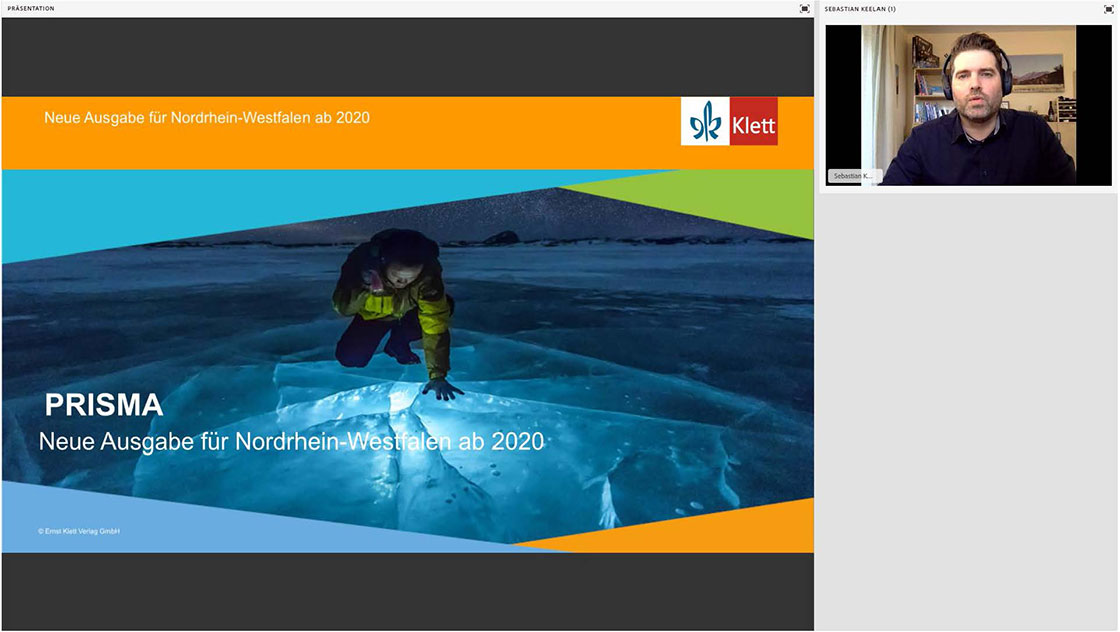Click the Klett logo on the slide

729,121
